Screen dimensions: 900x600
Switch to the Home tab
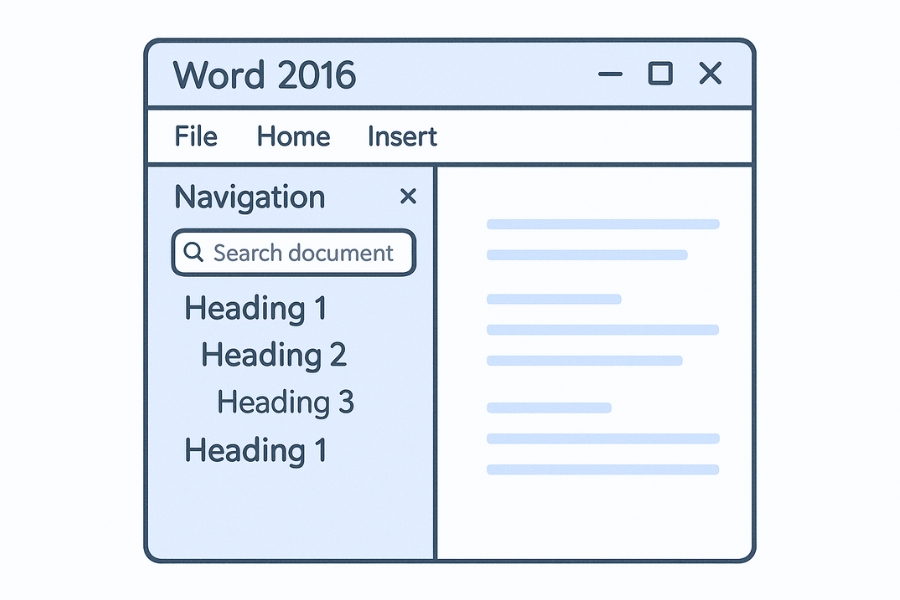(x=293, y=137)
